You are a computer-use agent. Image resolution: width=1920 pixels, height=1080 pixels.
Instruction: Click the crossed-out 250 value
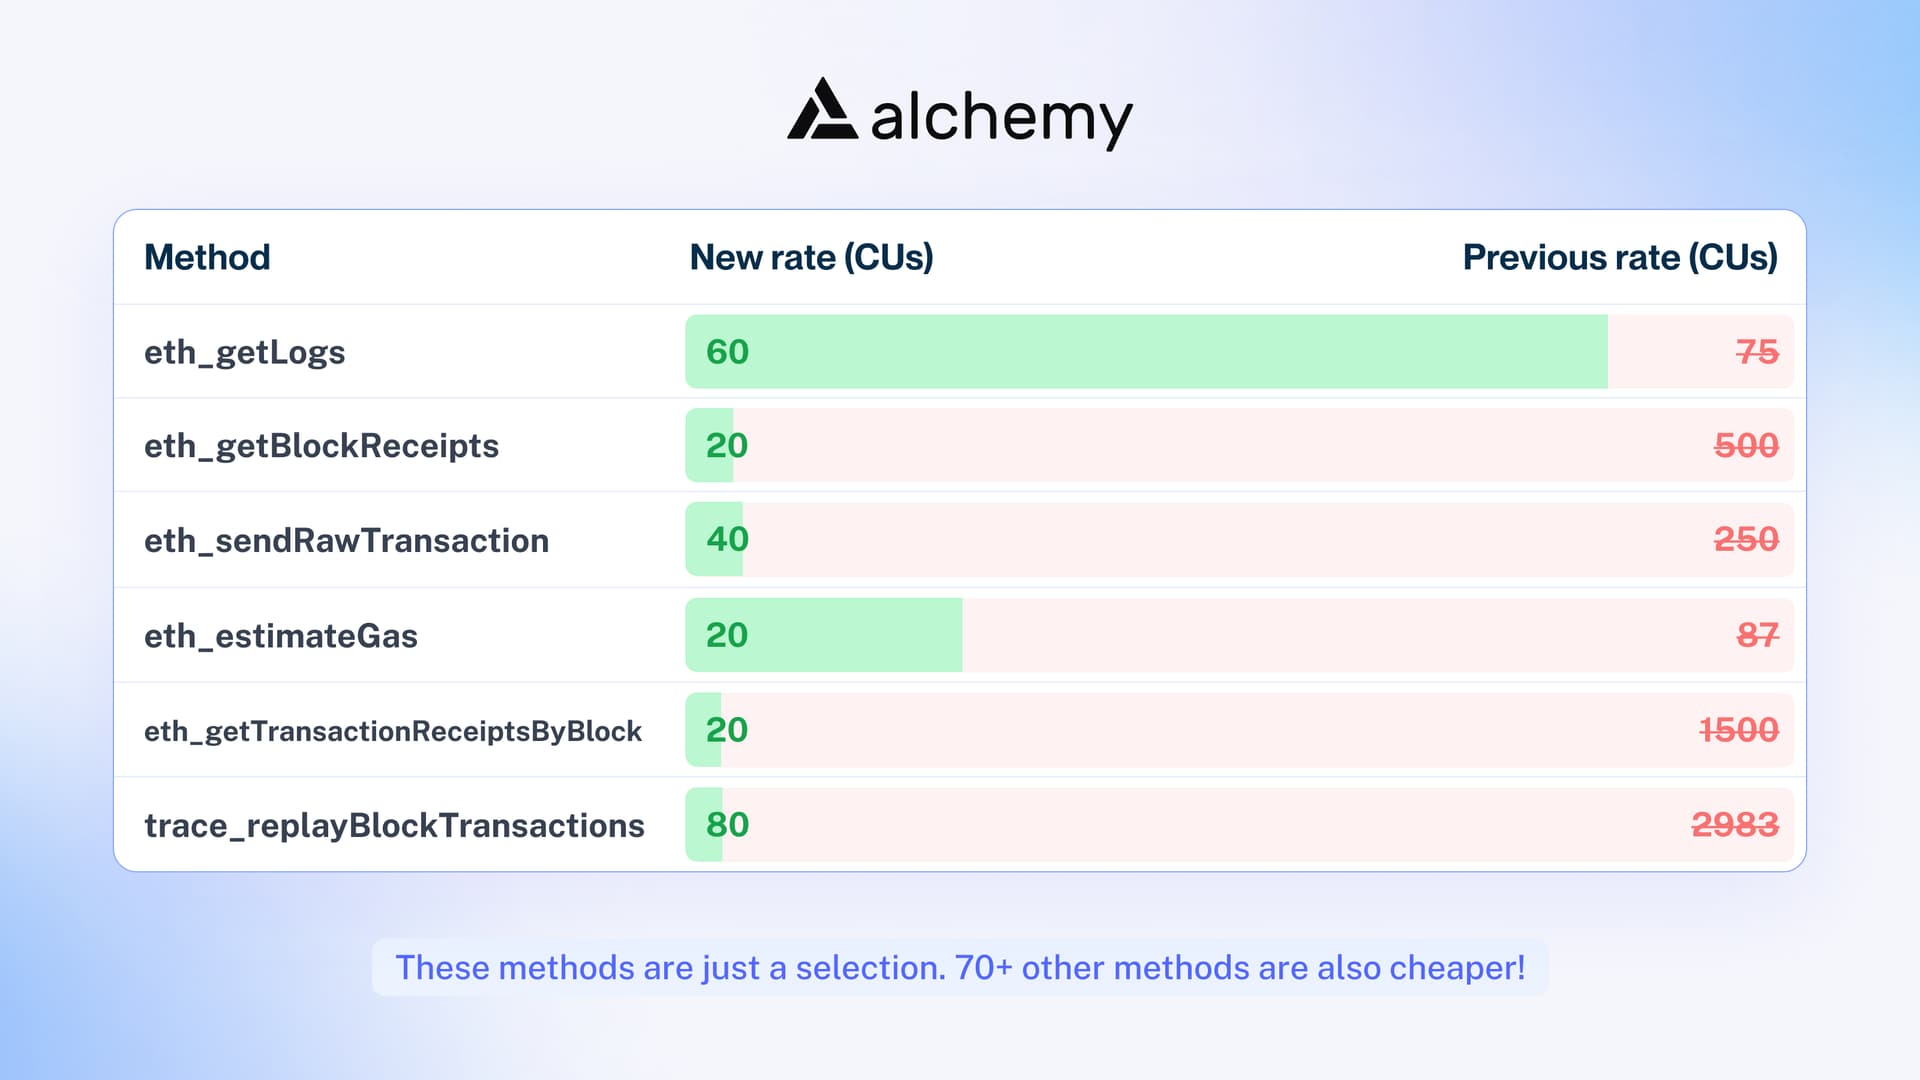coord(1746,540)
